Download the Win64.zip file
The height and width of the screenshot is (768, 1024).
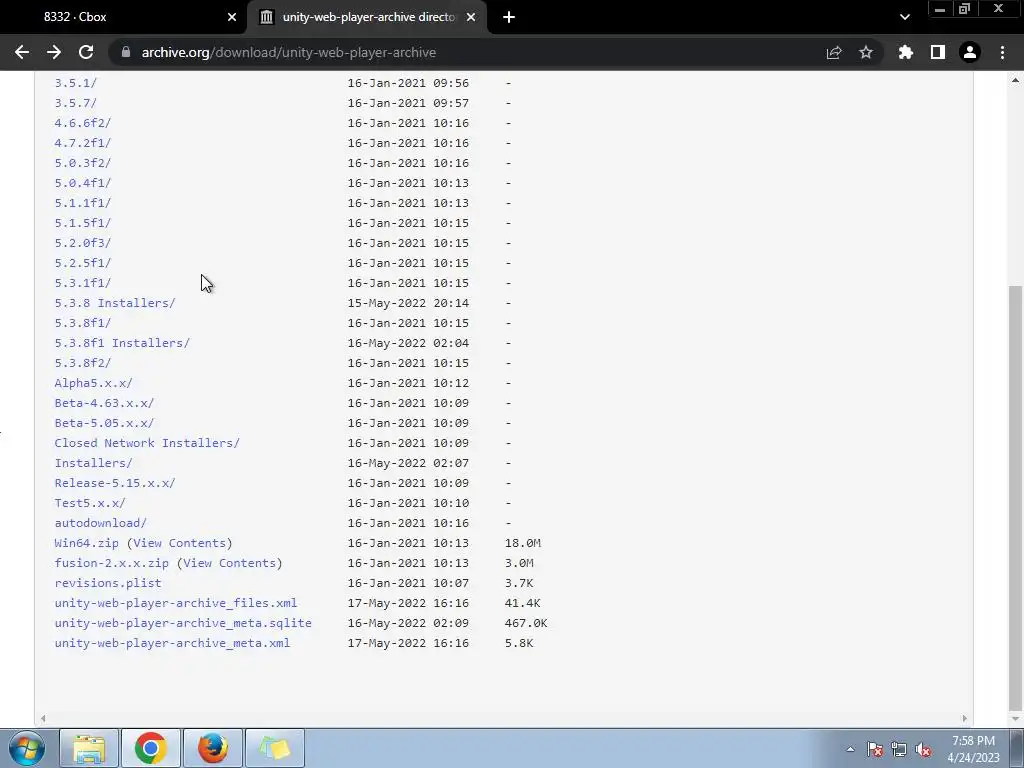pyautogui.click(x=87, y=543)
